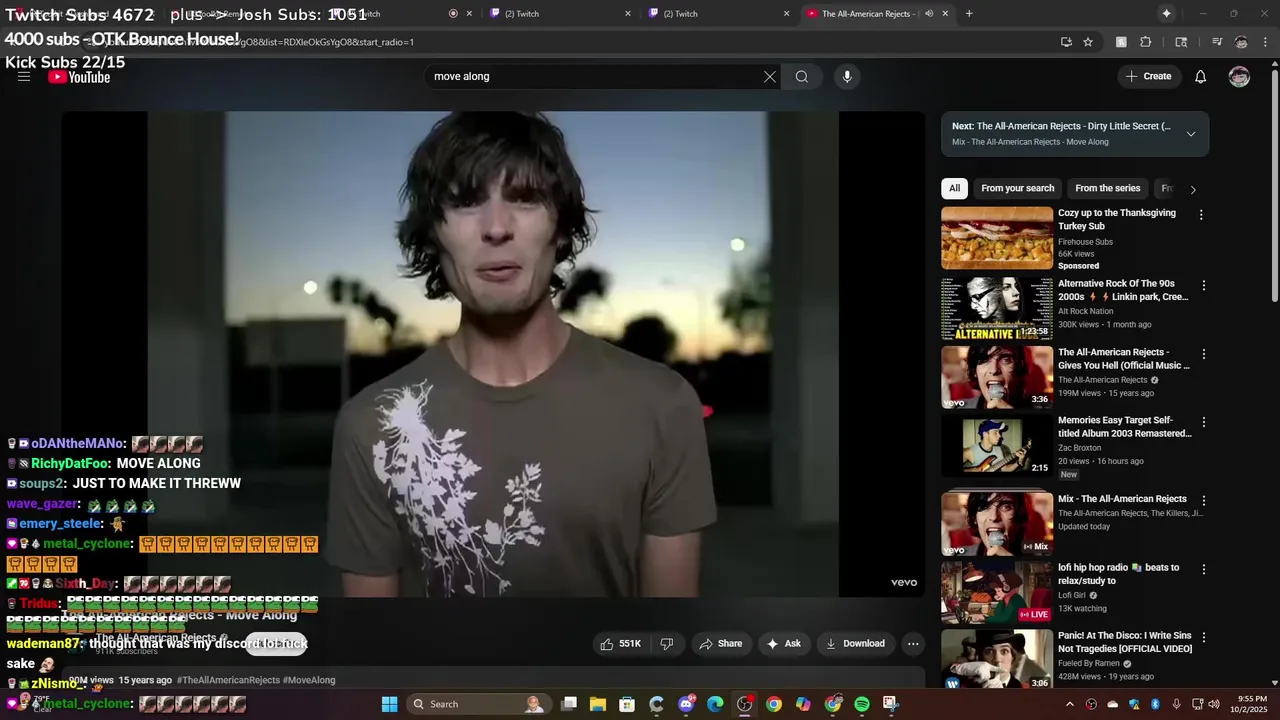Click the #MoveAlong hashtag
The height and width of the screenshot is (720, 1280).
tap(309, 680)
